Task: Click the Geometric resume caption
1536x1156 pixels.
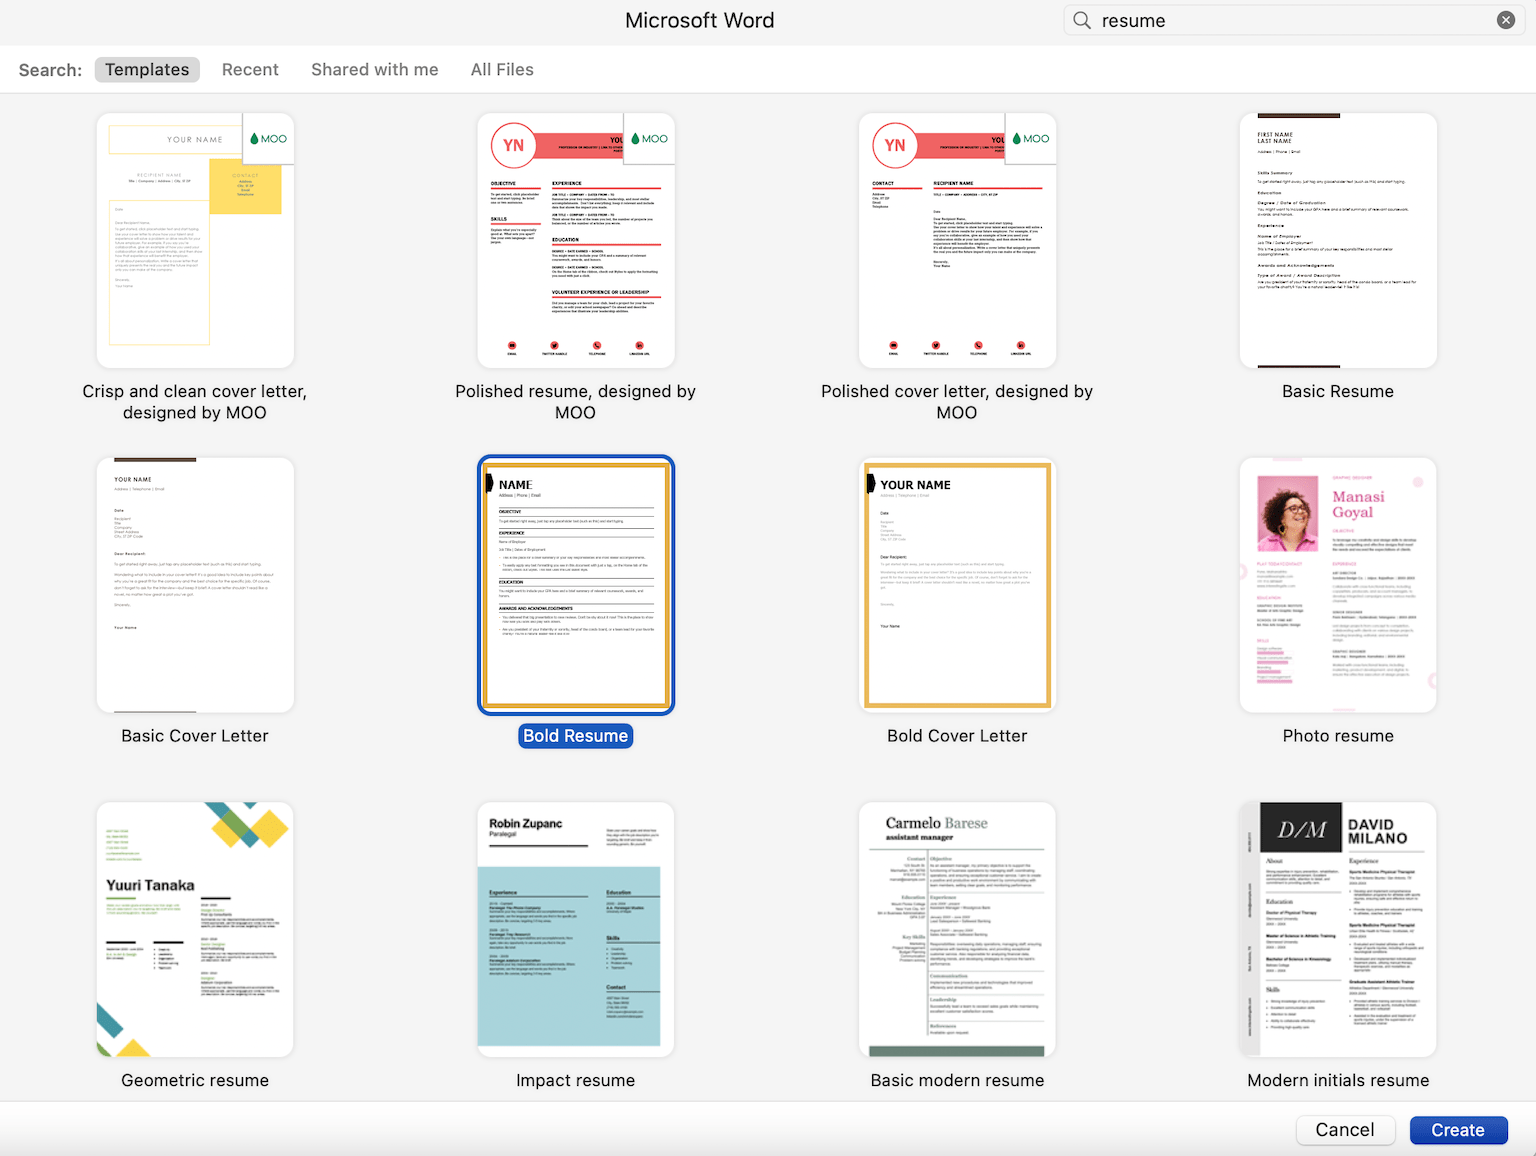Action: tap(195, 1080)
